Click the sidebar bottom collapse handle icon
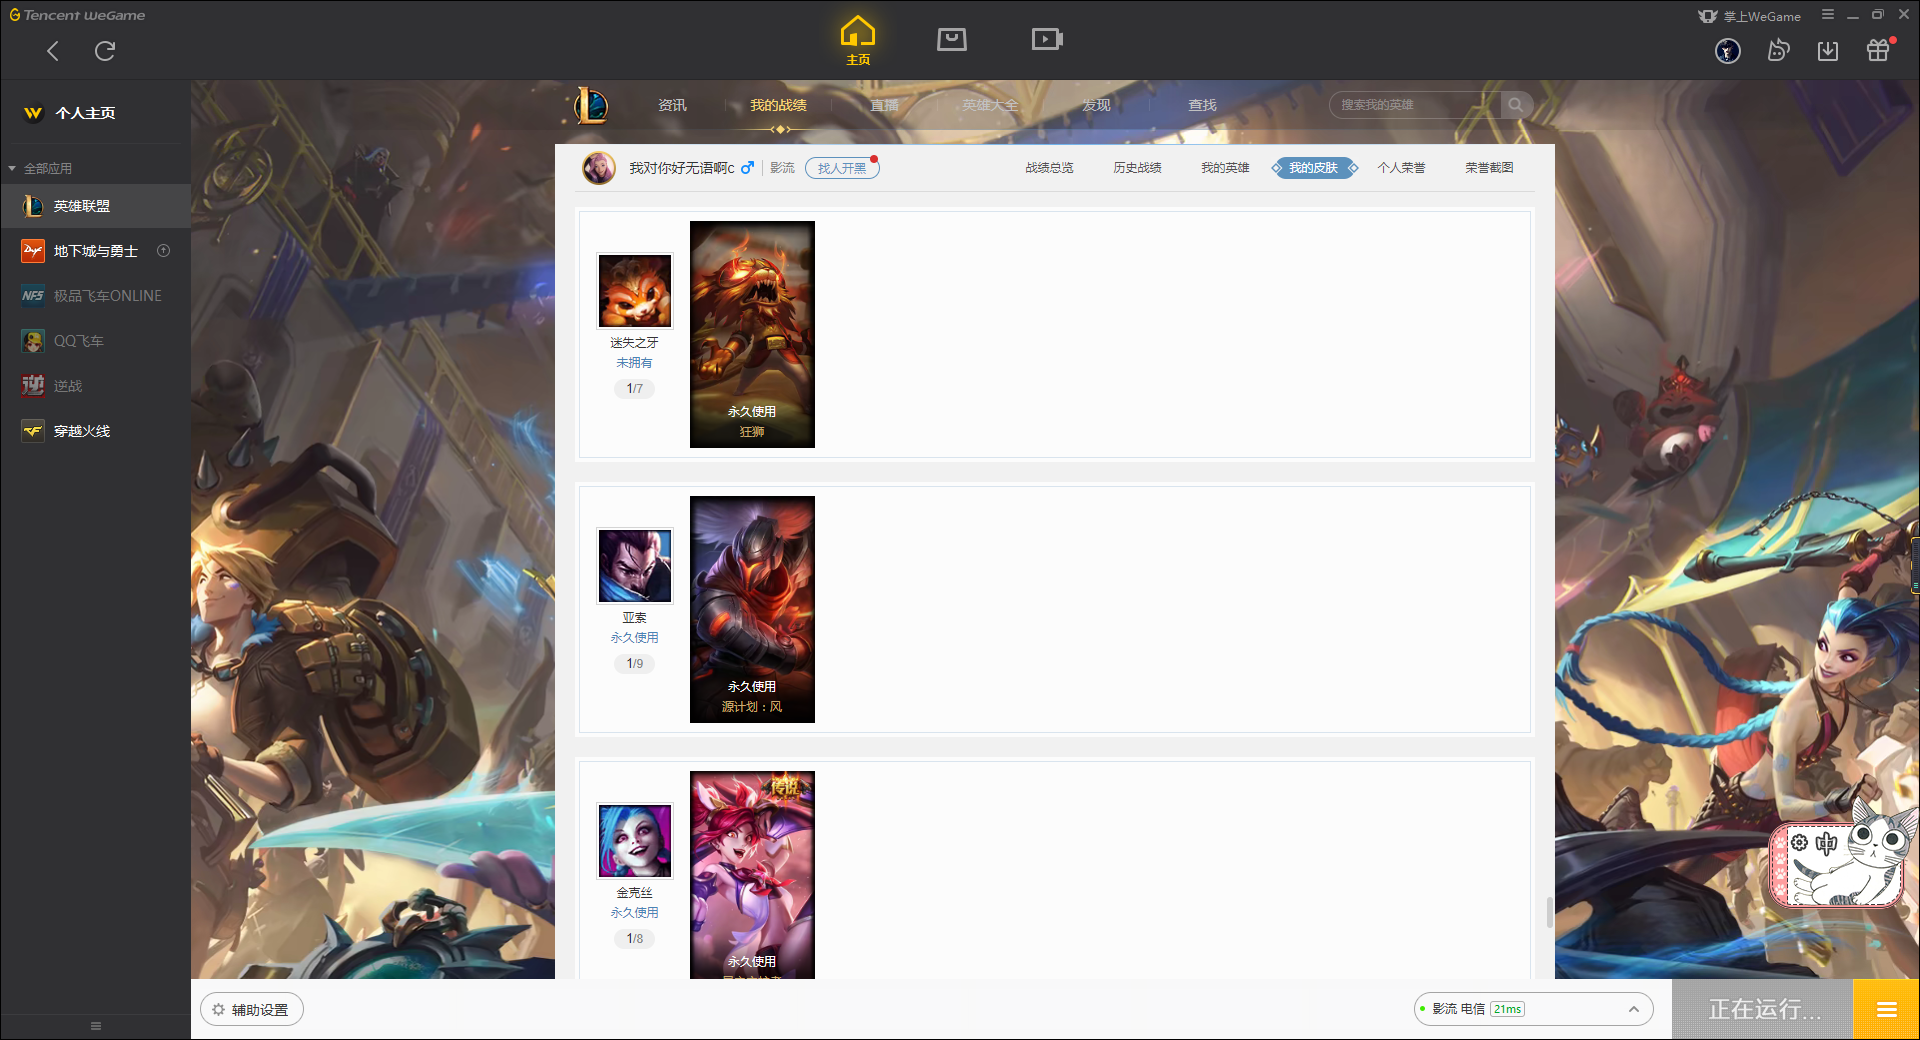The width and height of the screenshot is (1920, 1040). coord(96,1026)
